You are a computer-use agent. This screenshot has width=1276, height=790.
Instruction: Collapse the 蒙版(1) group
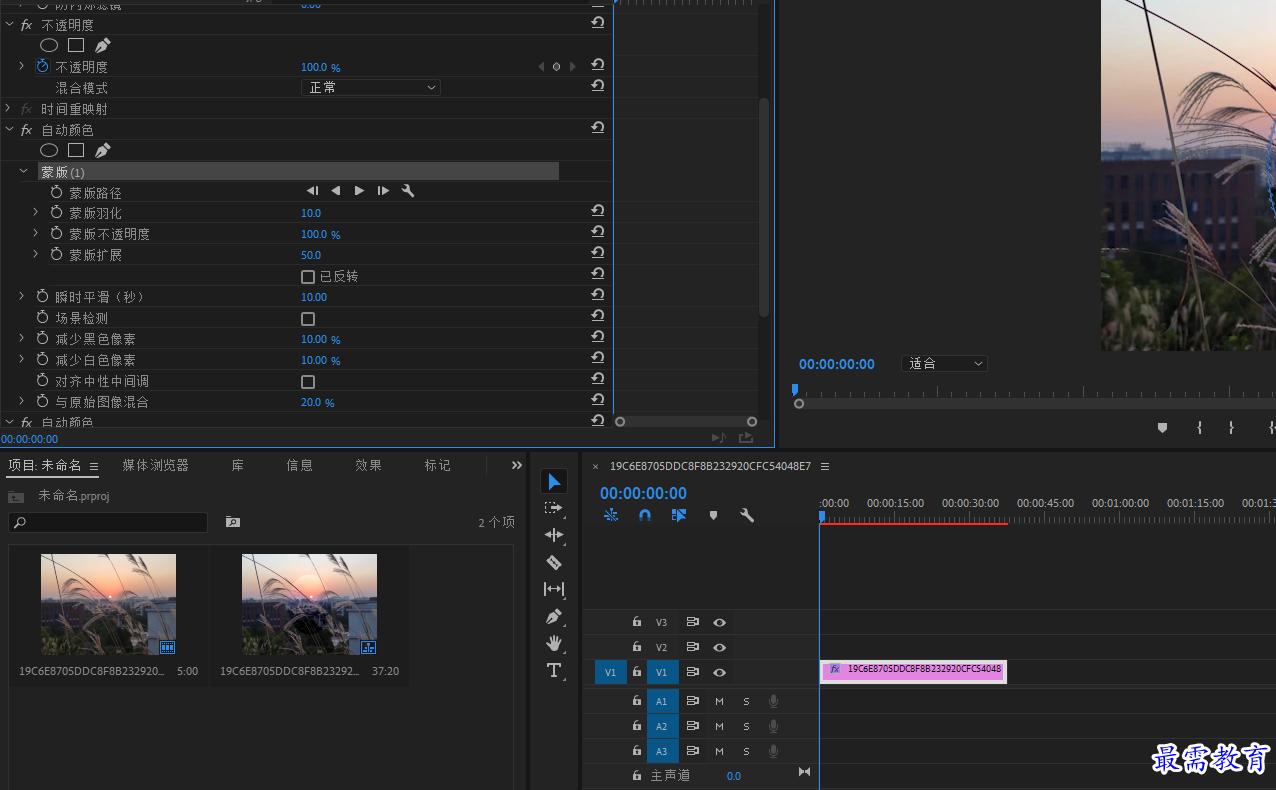[x=23, y=172]
